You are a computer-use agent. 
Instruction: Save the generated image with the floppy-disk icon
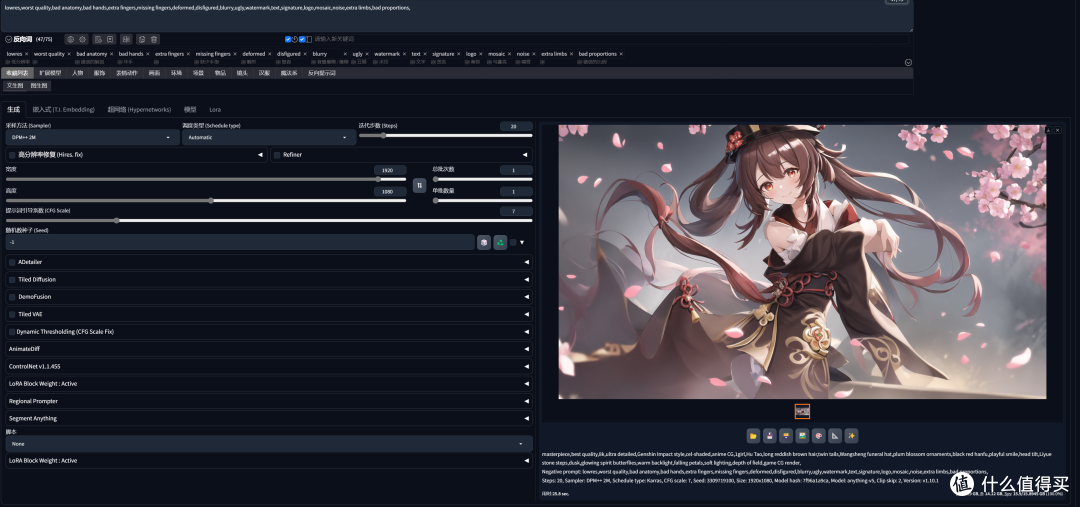[x=769, y=435]
